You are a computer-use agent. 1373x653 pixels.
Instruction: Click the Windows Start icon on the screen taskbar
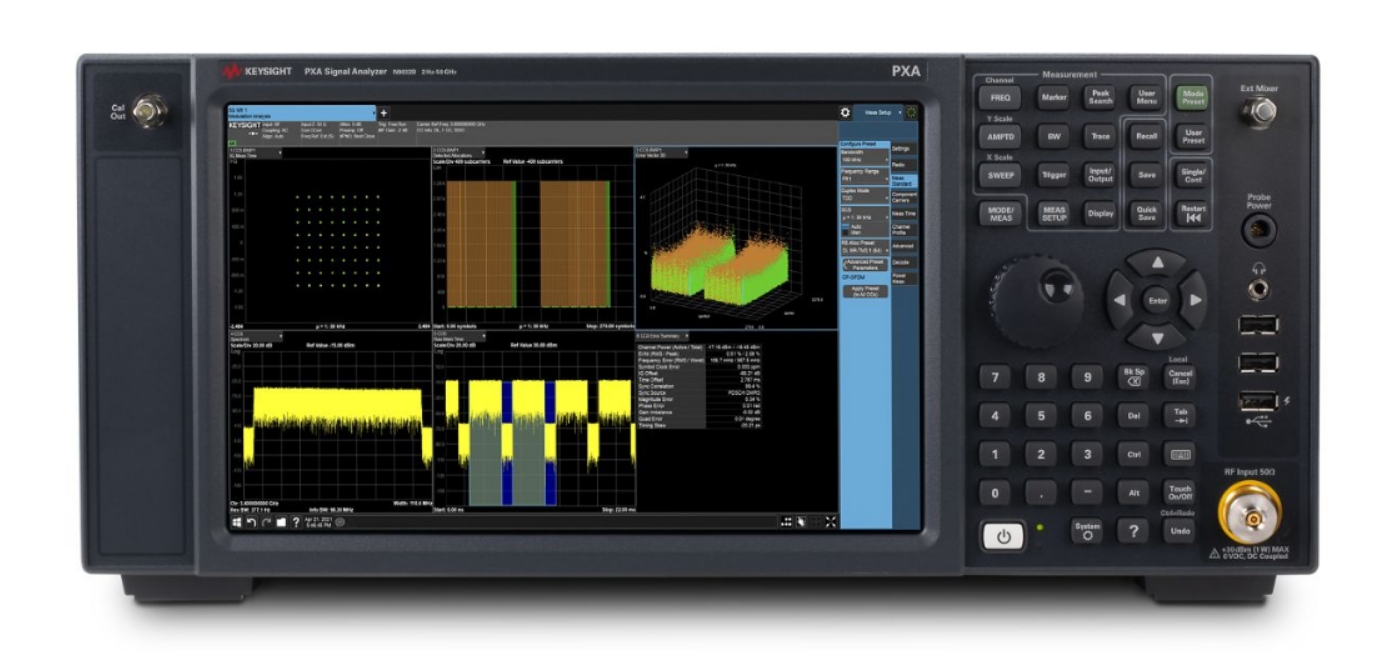click(x=236, y=521)
